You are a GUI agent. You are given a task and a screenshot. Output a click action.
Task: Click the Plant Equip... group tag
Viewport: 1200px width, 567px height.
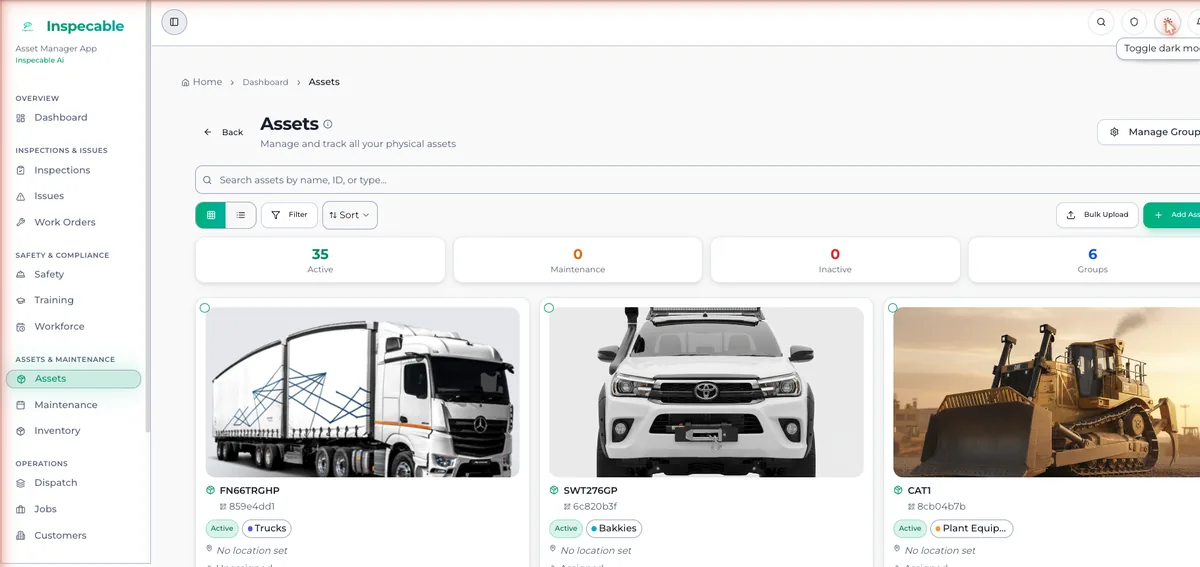tap(971, 529)
